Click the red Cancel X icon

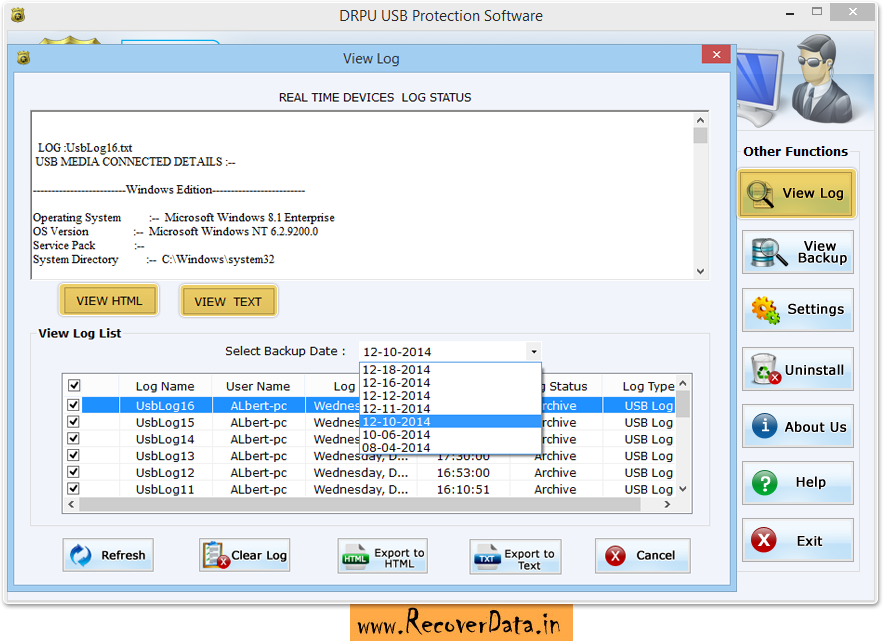coord(616,555)
